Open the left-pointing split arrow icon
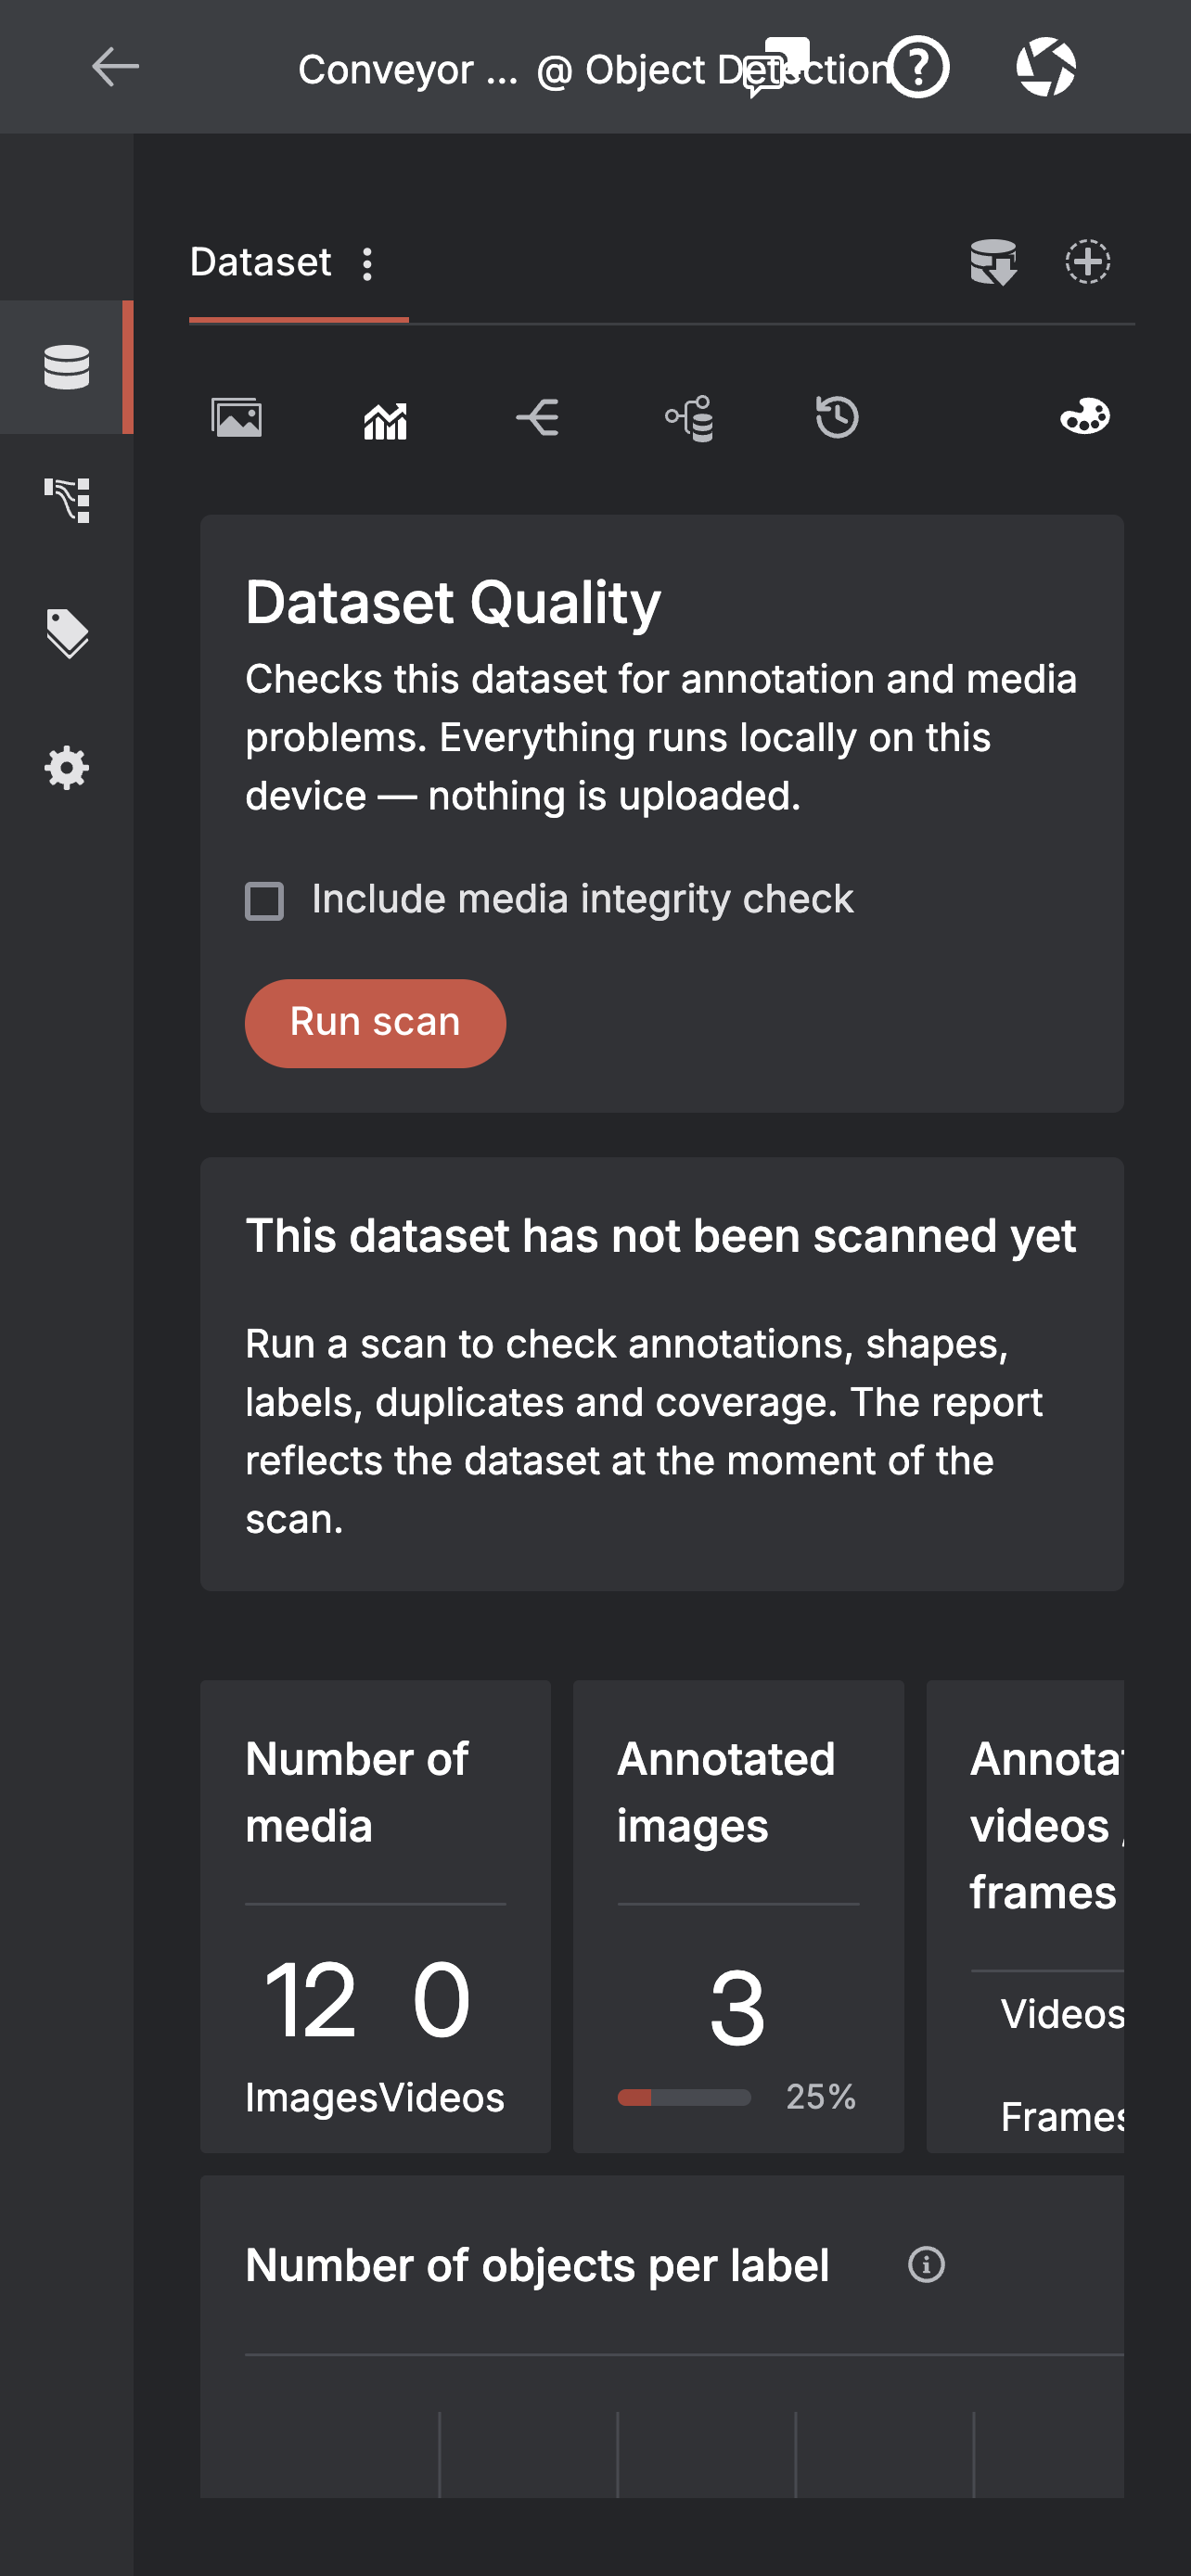Image resolution: width=1191 pixels, height=2576 pixels. coord(537,417)
